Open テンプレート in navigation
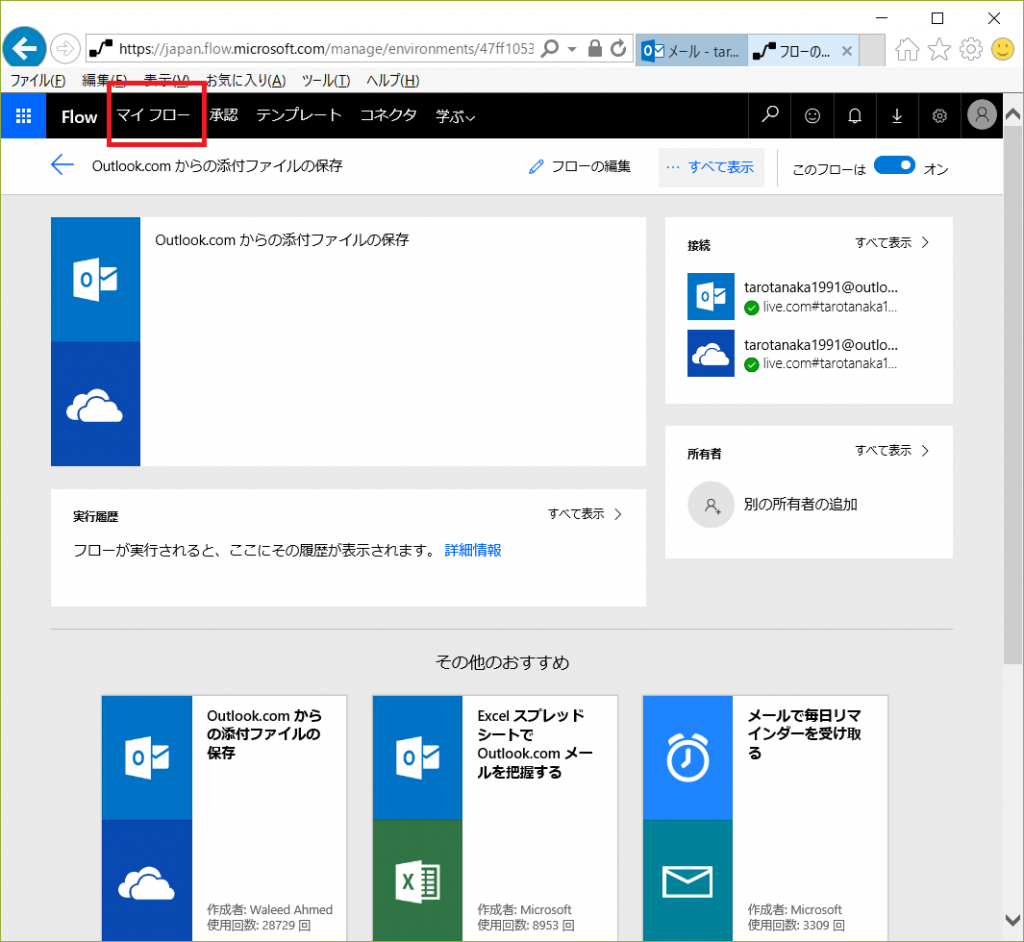The image size is (1024, 942). [x=298, y=115]
